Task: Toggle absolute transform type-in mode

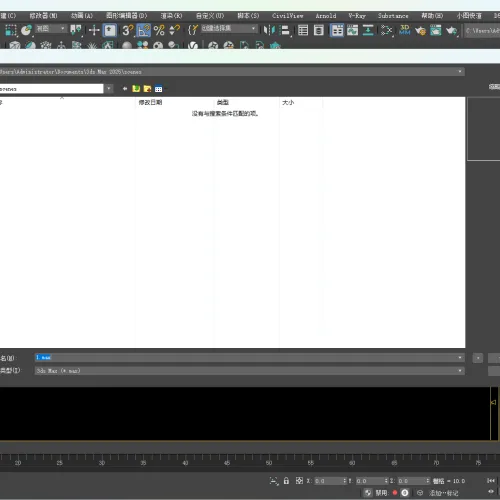Action: click(x=299, y=481)
